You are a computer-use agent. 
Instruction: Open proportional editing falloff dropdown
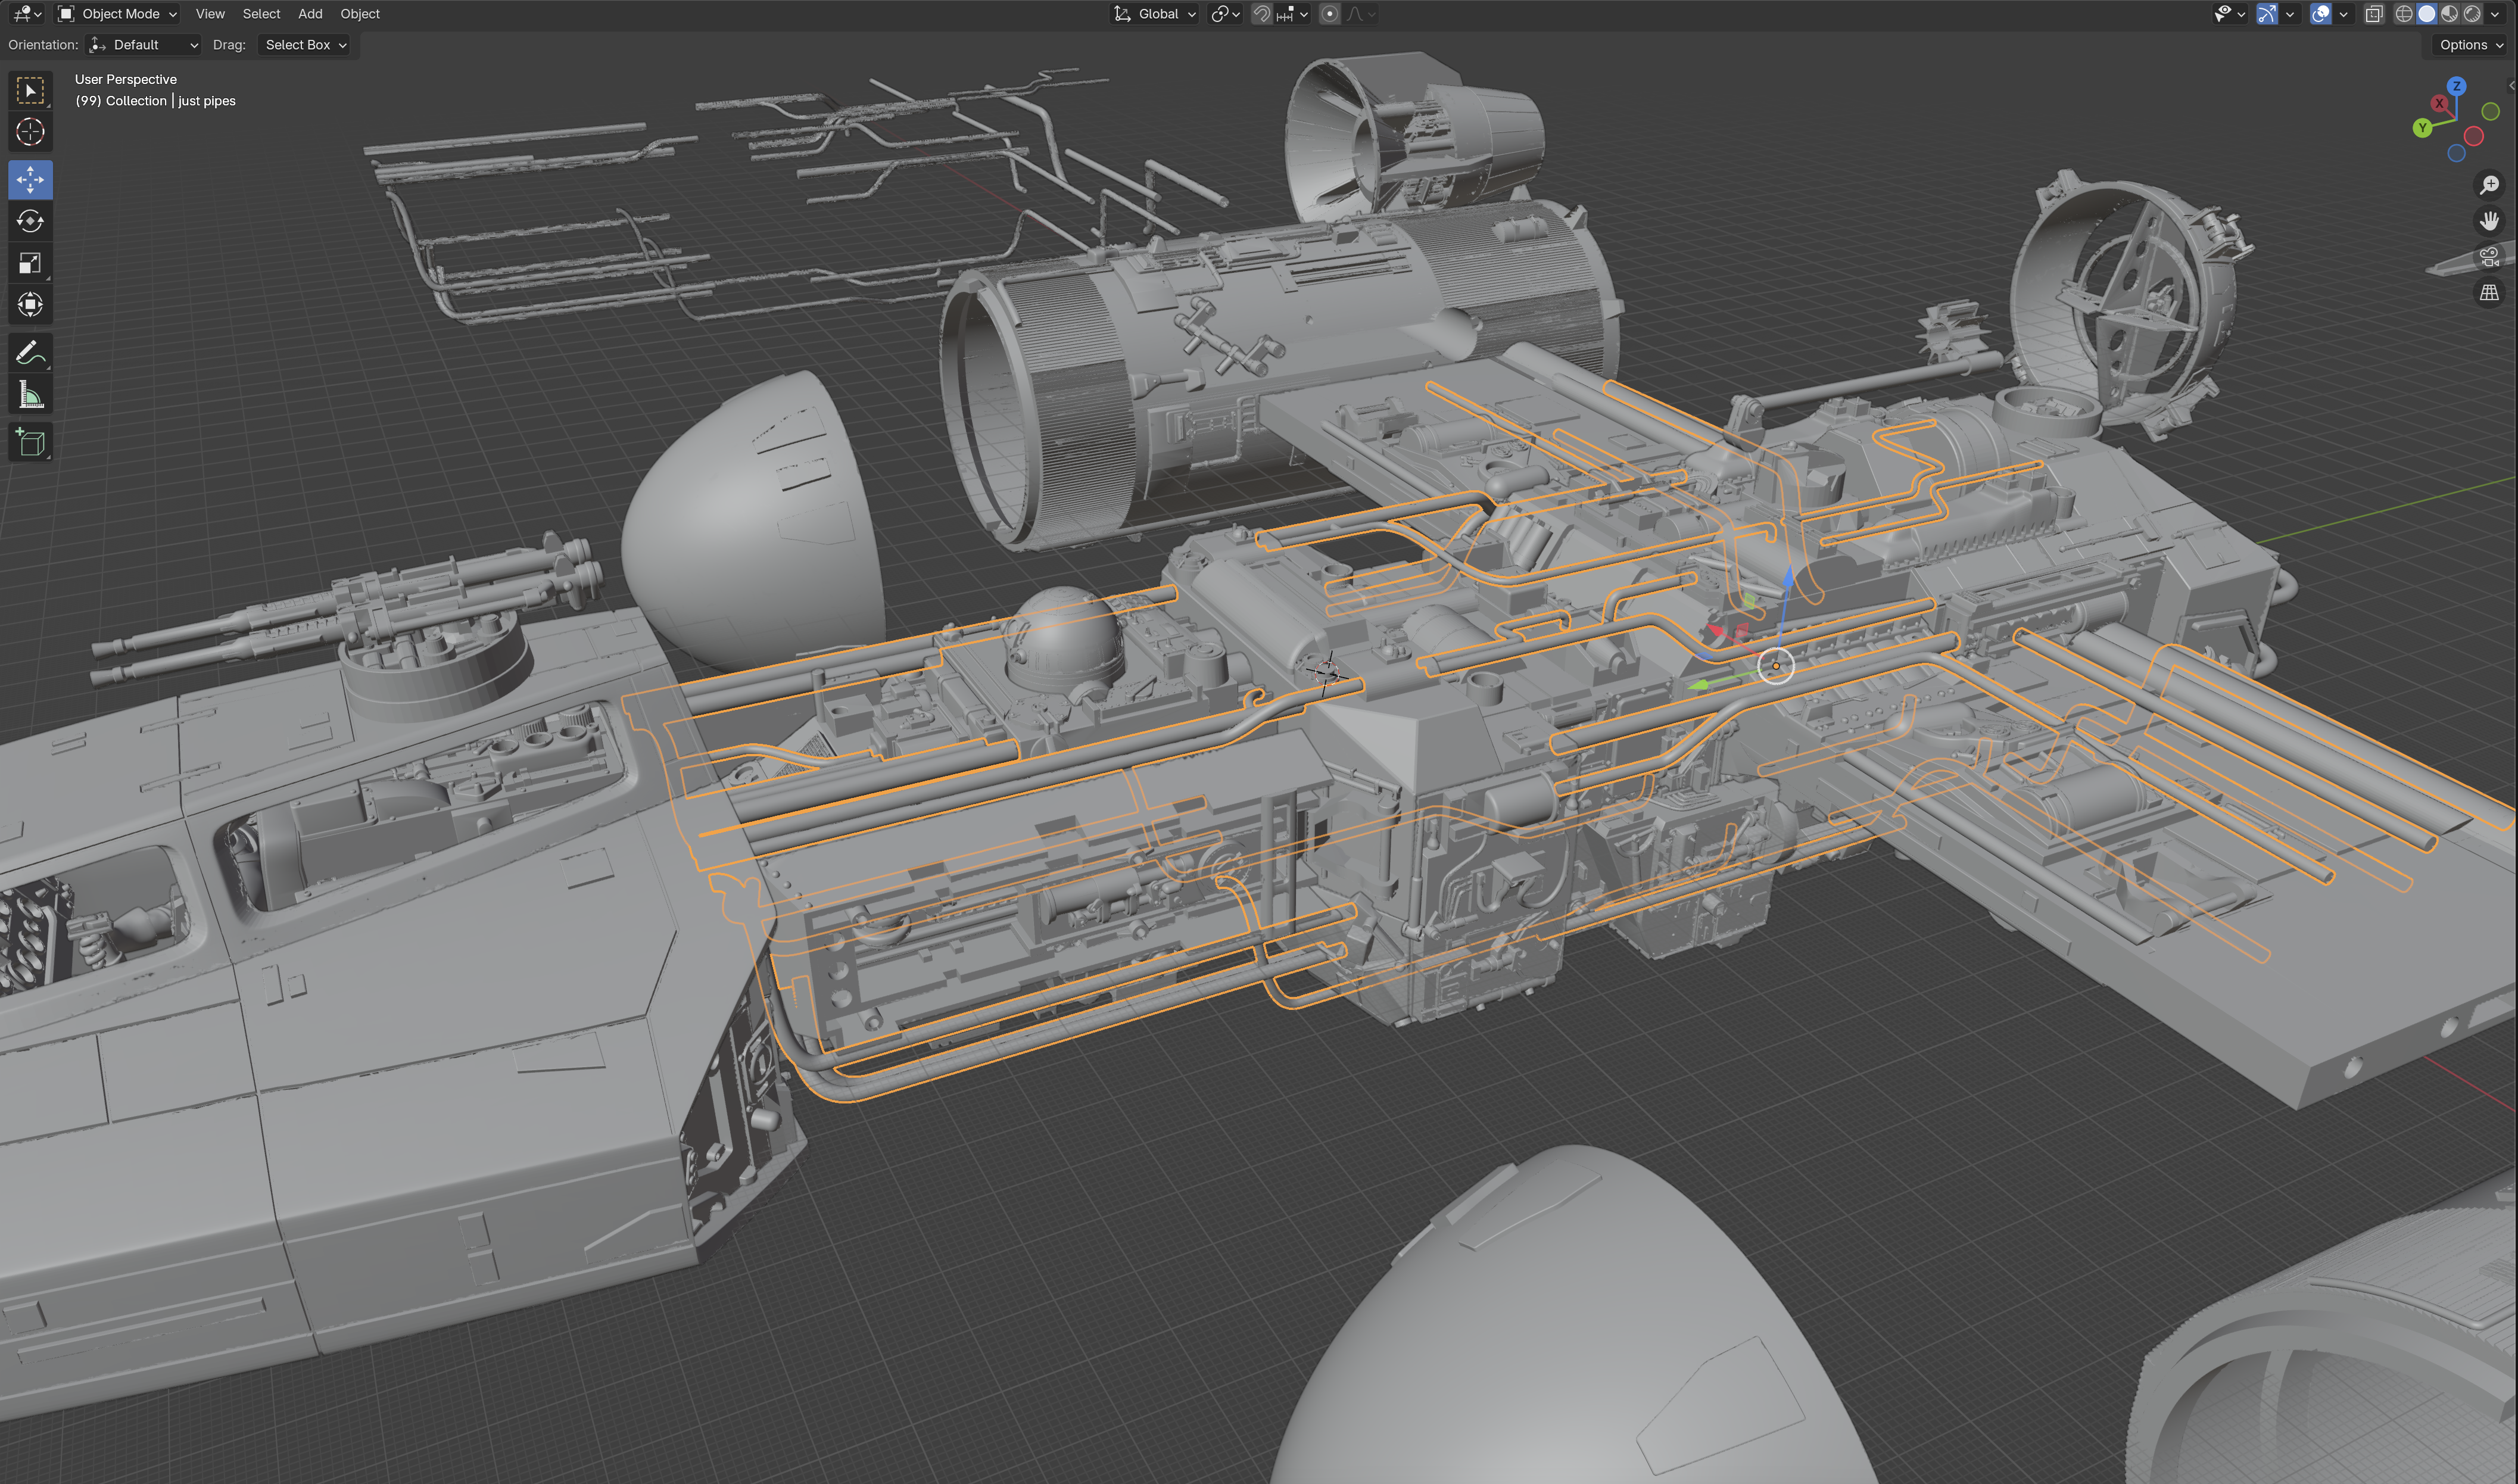point(1361,14)
